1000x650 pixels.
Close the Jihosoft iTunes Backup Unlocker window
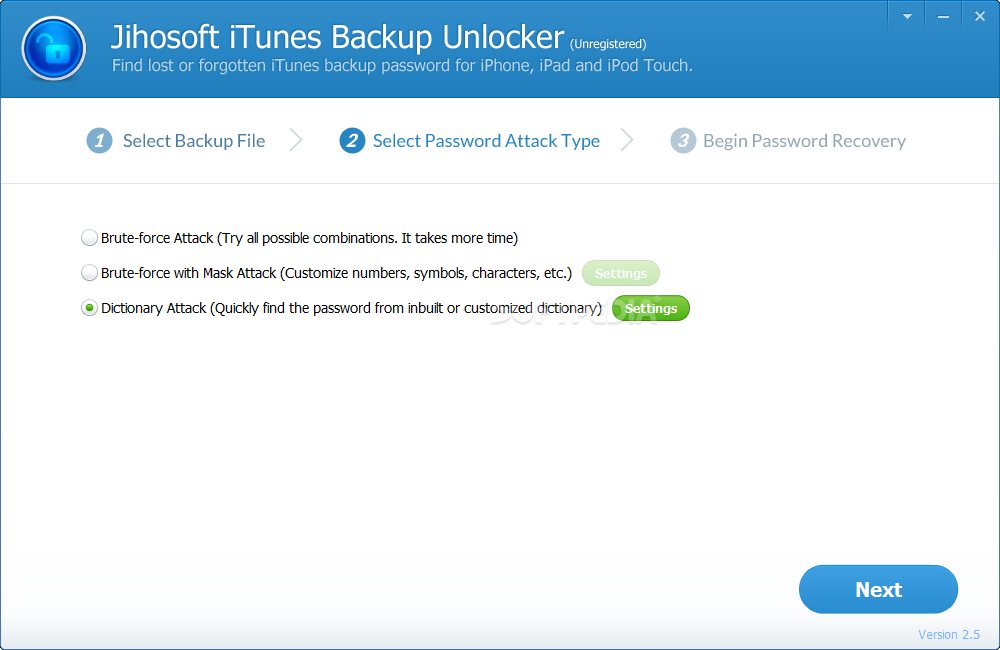pyautogui.click(x=980, y=16)
